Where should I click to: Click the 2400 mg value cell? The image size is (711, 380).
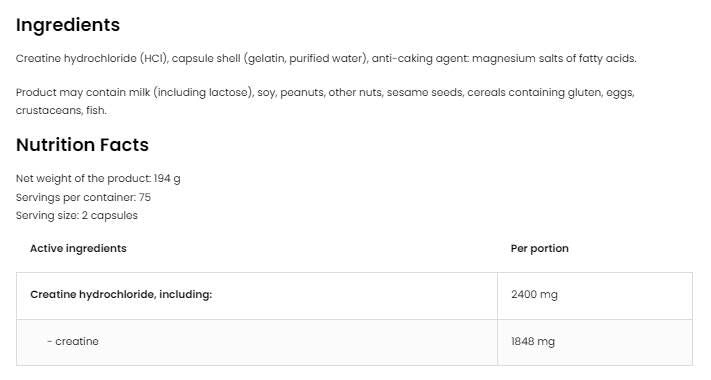tap(595, 295)
